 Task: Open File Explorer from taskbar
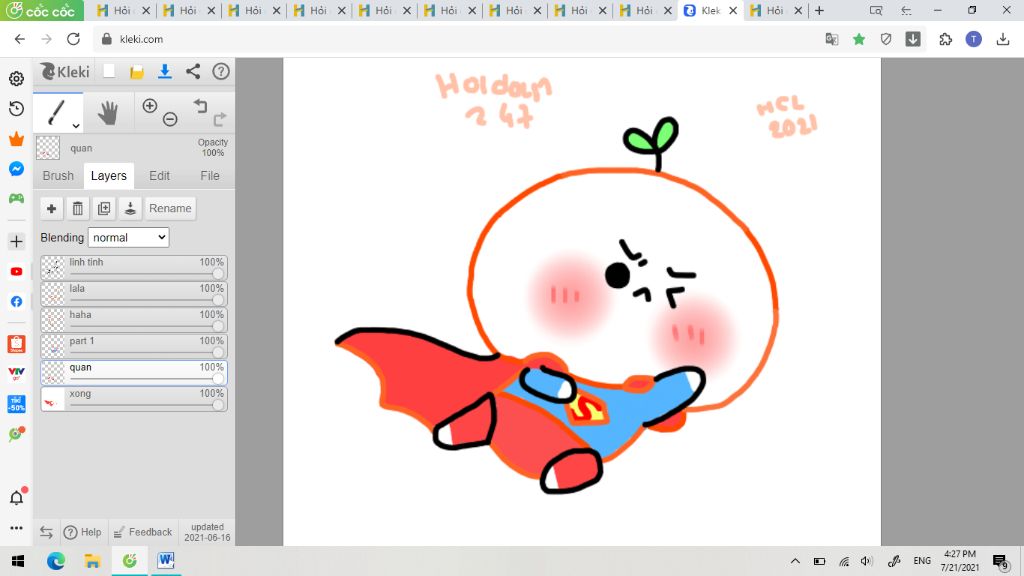pyautogui.click(x=92, y=561)
